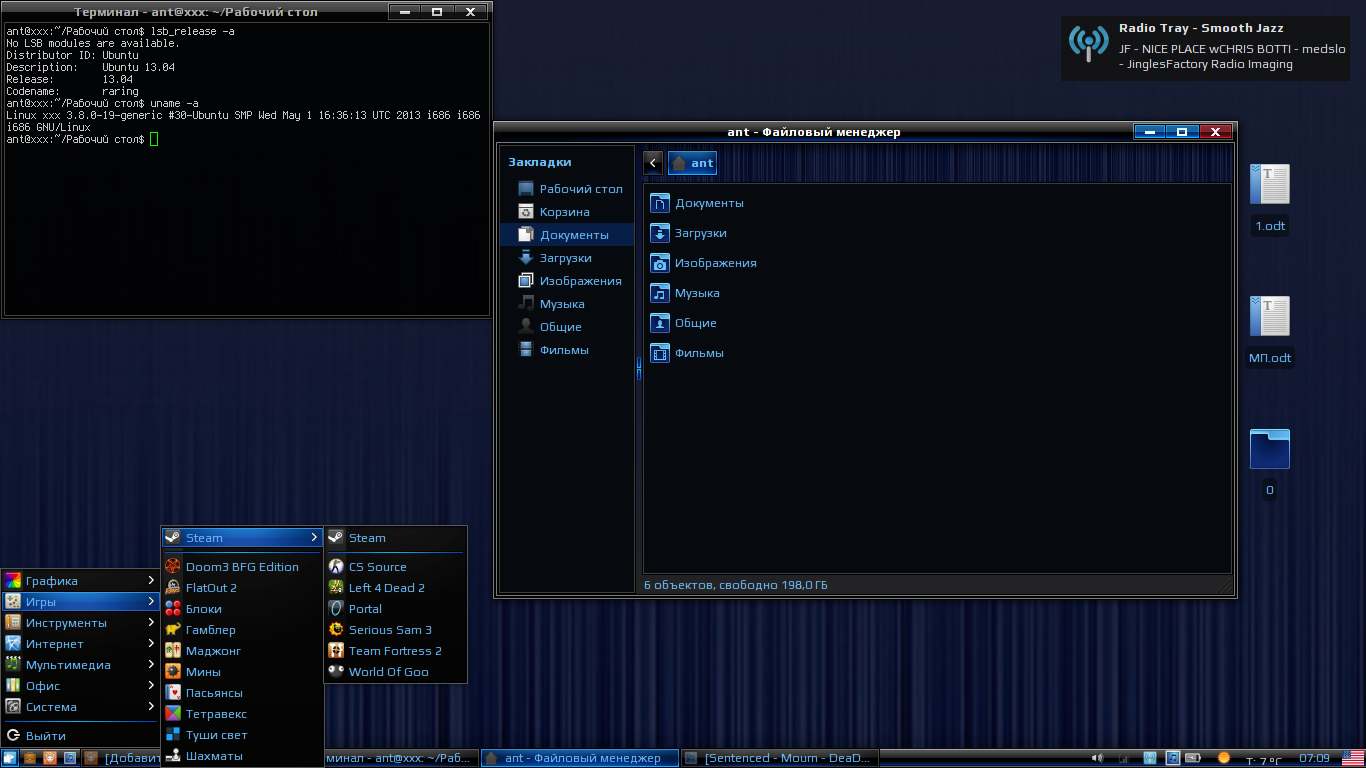The image size is (1366, 768).
Task: Launch World Of Goo
Action: 396,672
